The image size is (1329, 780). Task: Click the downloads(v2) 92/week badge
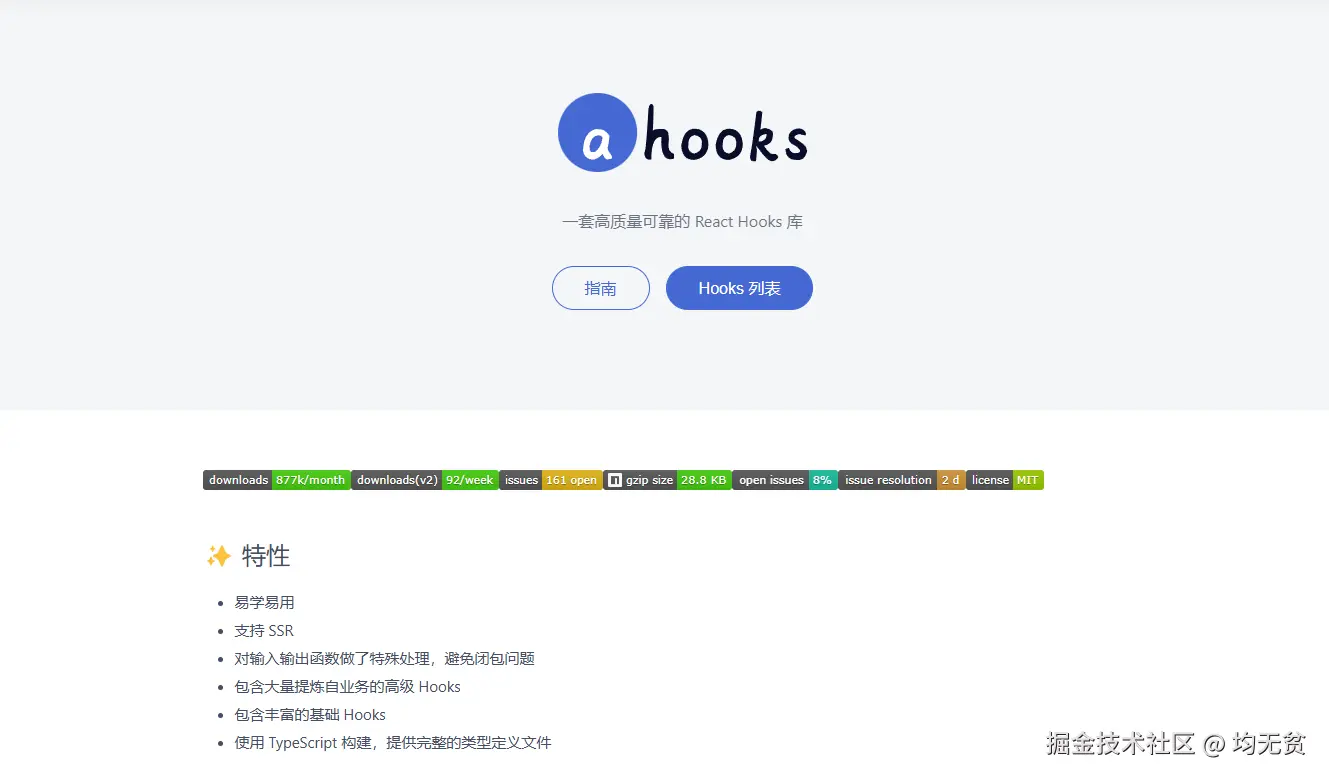[x=425, y=480]
